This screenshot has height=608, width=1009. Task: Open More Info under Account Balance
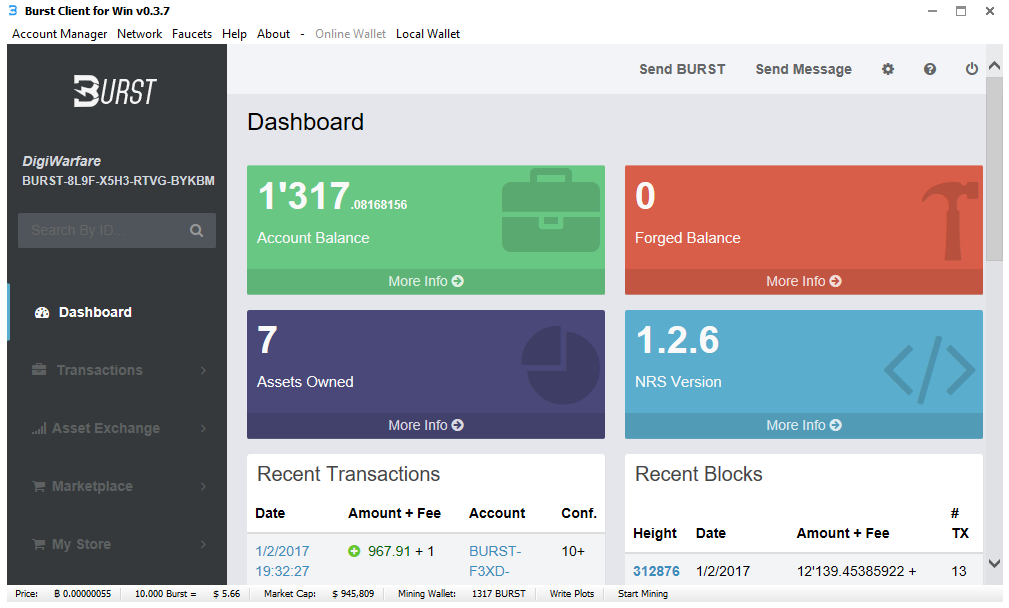point(426,281)
